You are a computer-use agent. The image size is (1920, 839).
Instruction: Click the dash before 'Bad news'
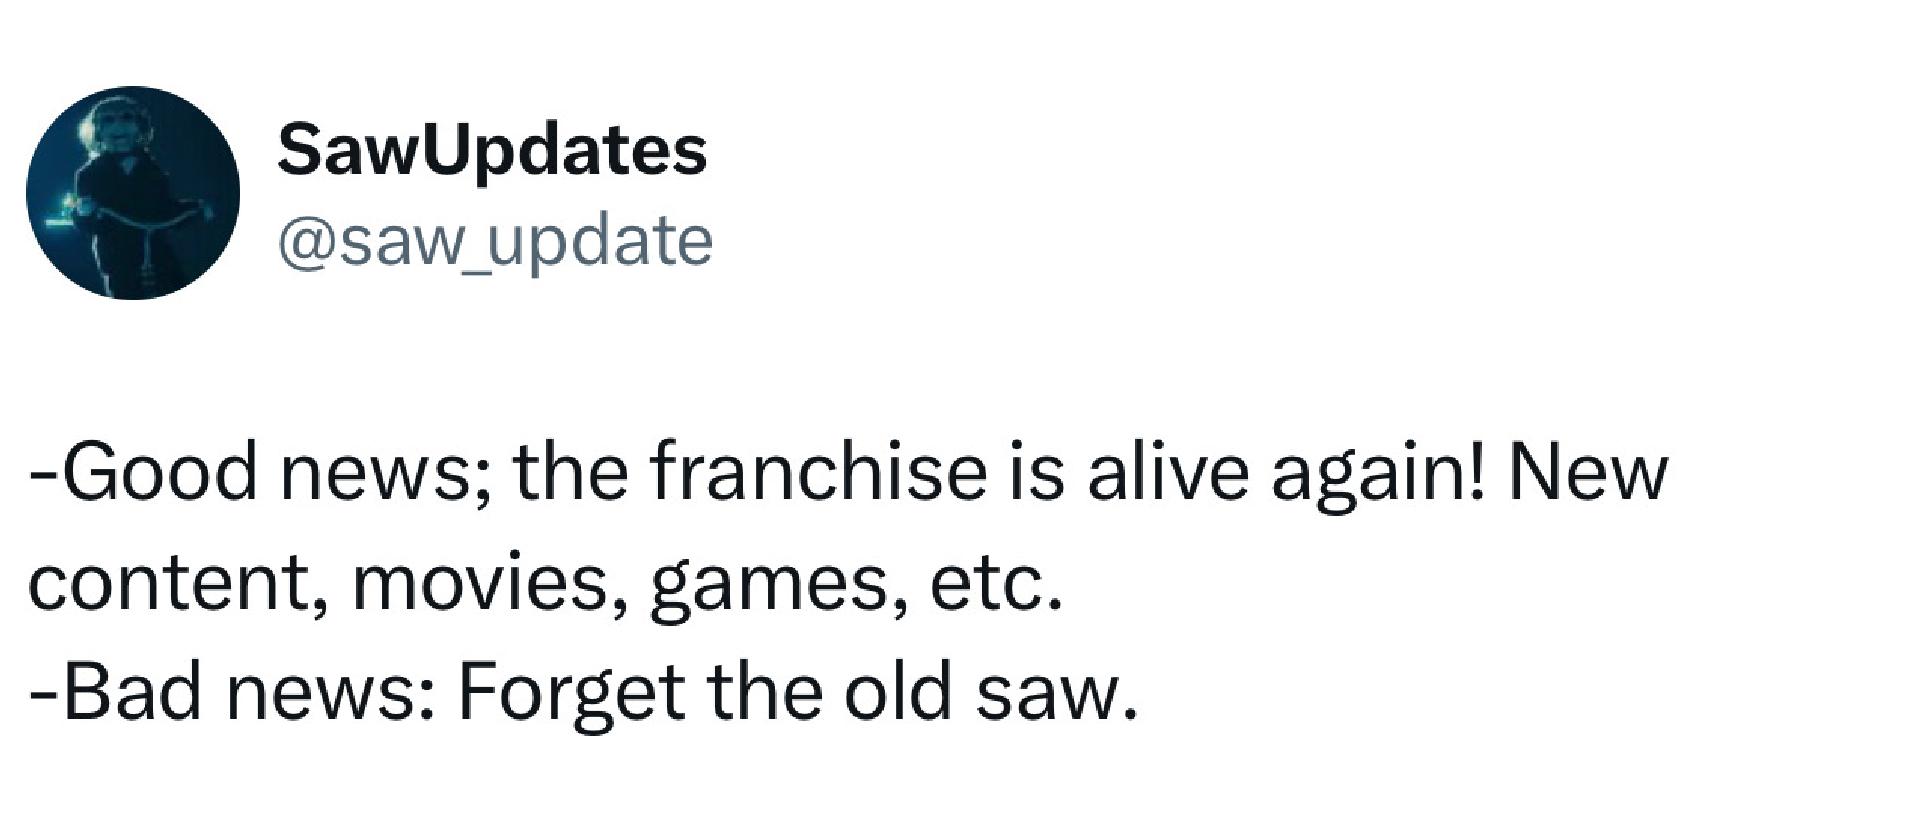43,698
